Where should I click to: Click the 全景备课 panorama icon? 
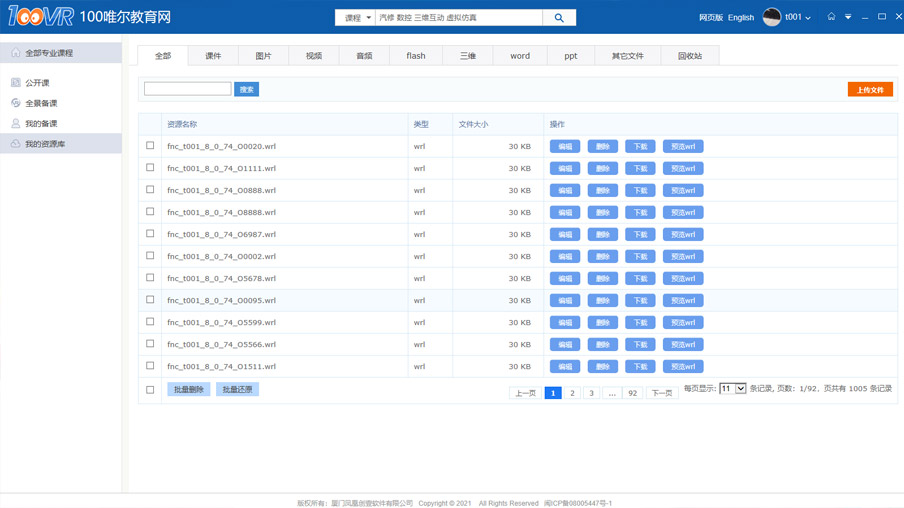point(15,103)
